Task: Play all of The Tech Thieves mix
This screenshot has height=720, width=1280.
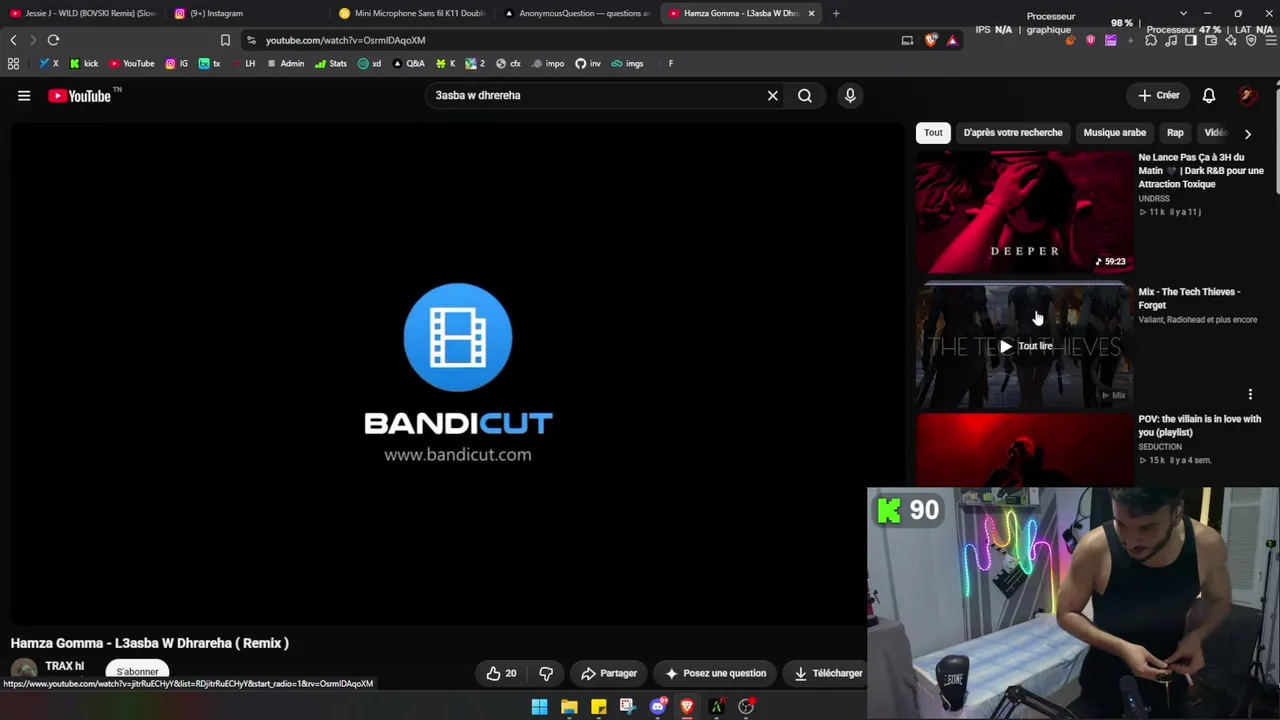Action: click(x=1024, y=346)
